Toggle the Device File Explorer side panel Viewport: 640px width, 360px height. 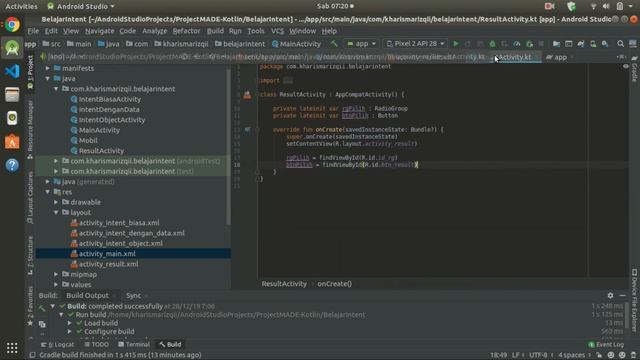point(634,300)
